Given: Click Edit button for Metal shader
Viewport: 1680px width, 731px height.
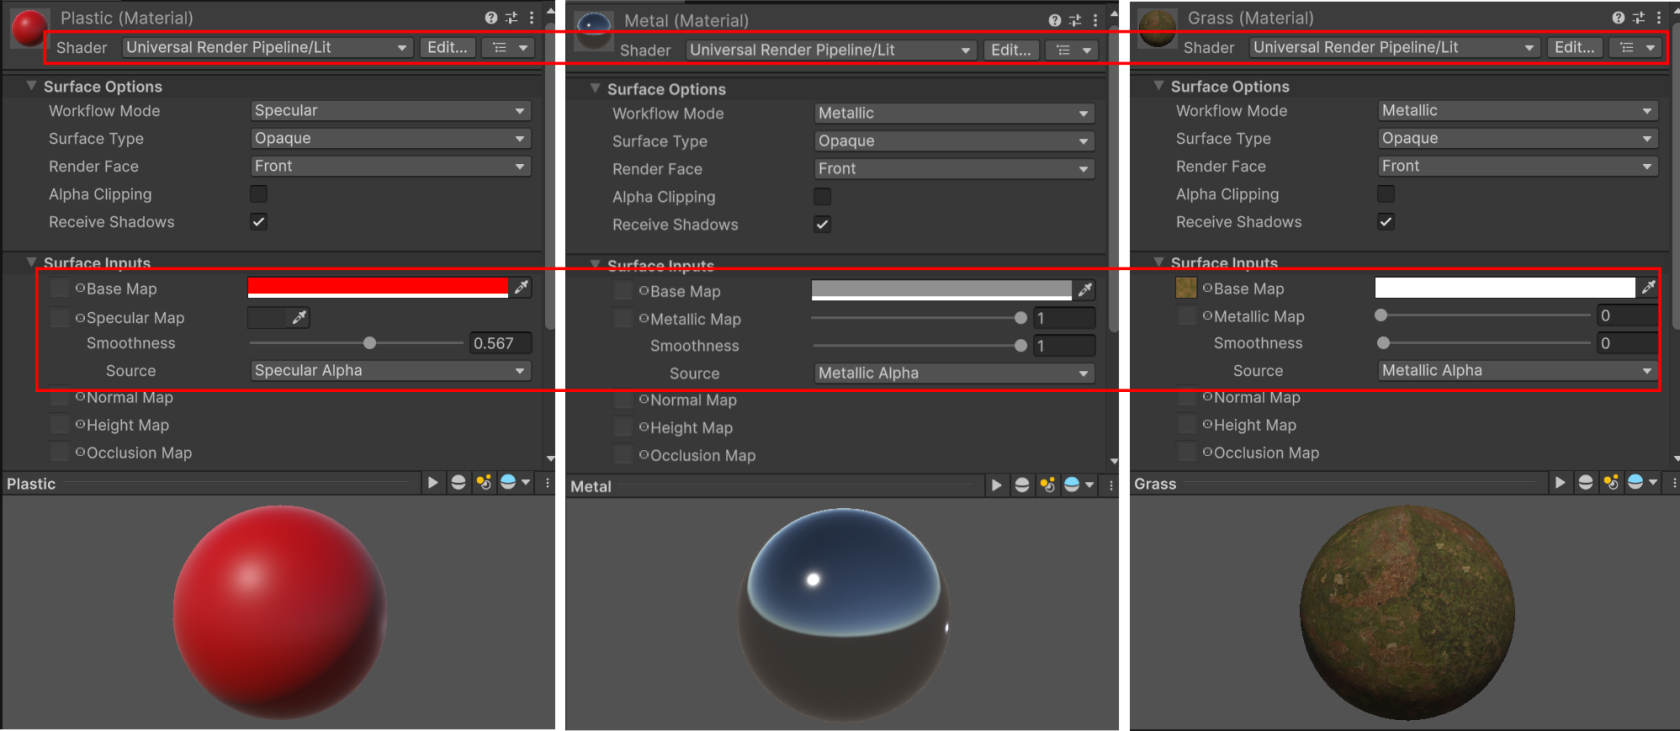Looking at the screenshot, I should pyautogui.click(x=1011, y=50).
